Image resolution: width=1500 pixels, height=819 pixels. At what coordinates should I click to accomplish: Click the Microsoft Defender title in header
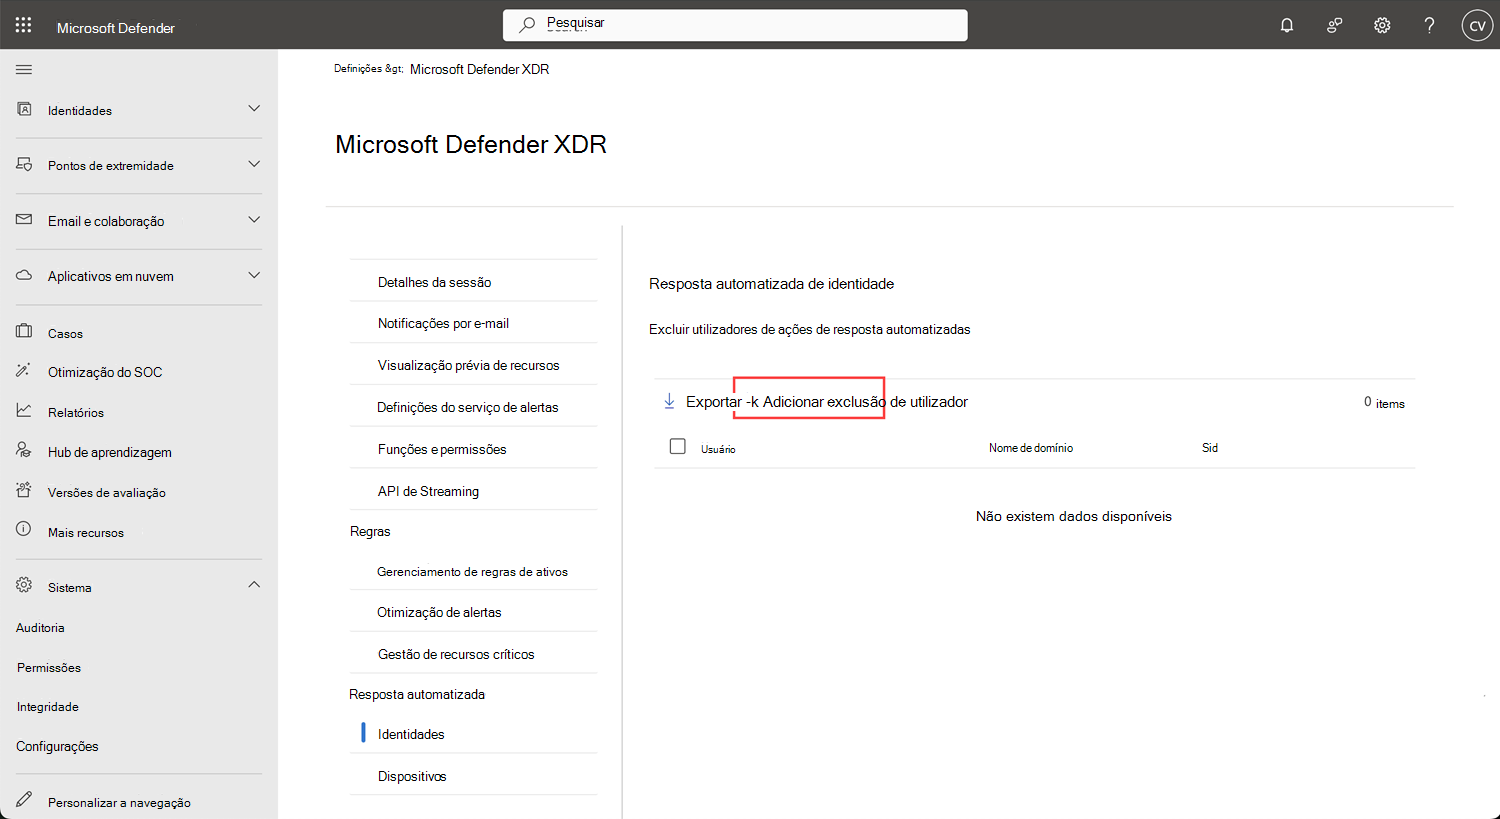point(116,28)
